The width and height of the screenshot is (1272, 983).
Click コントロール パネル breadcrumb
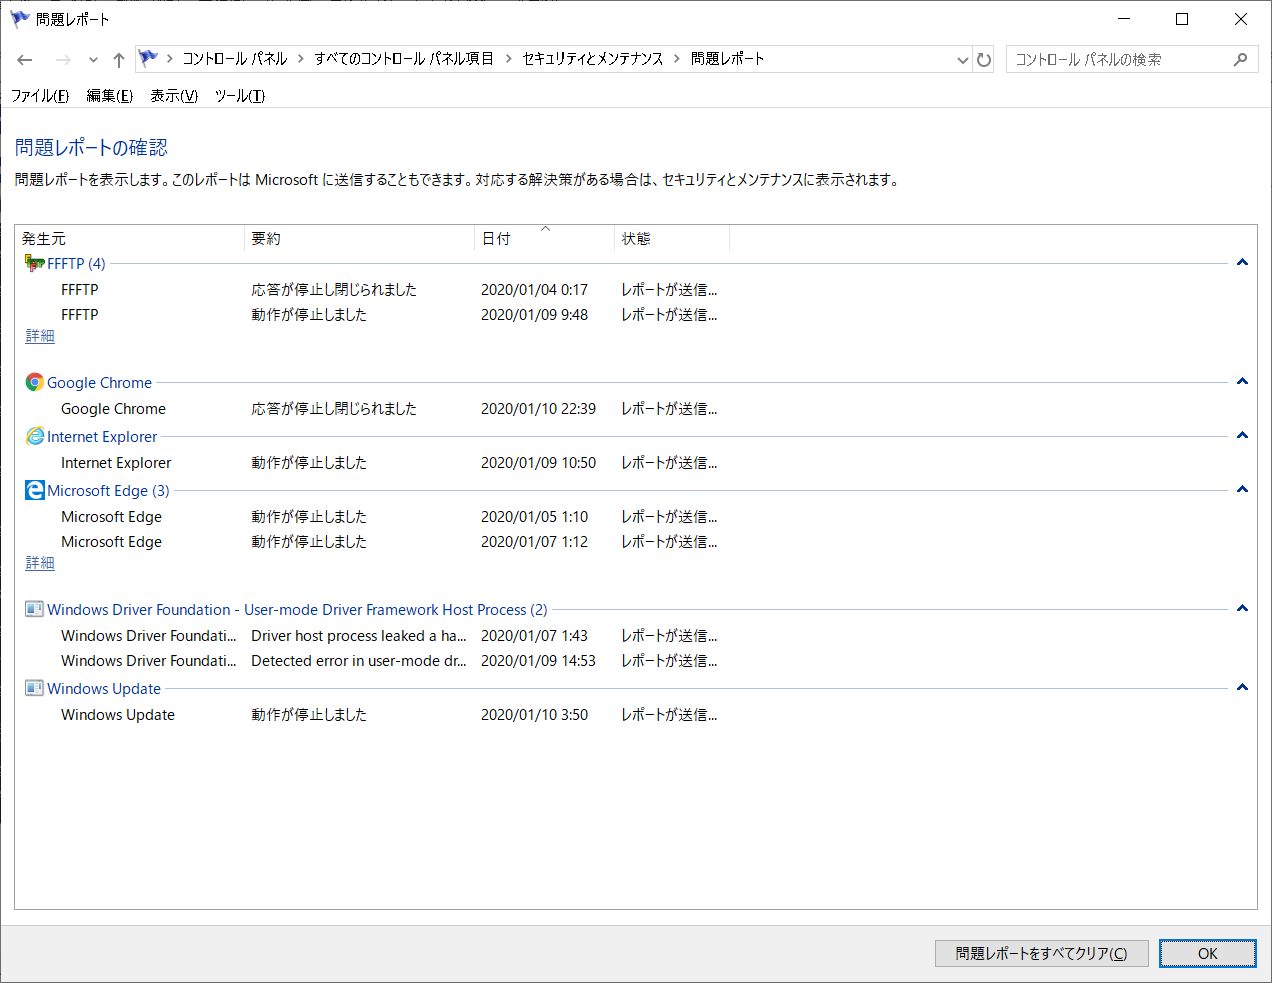click(x=235, y=59)
